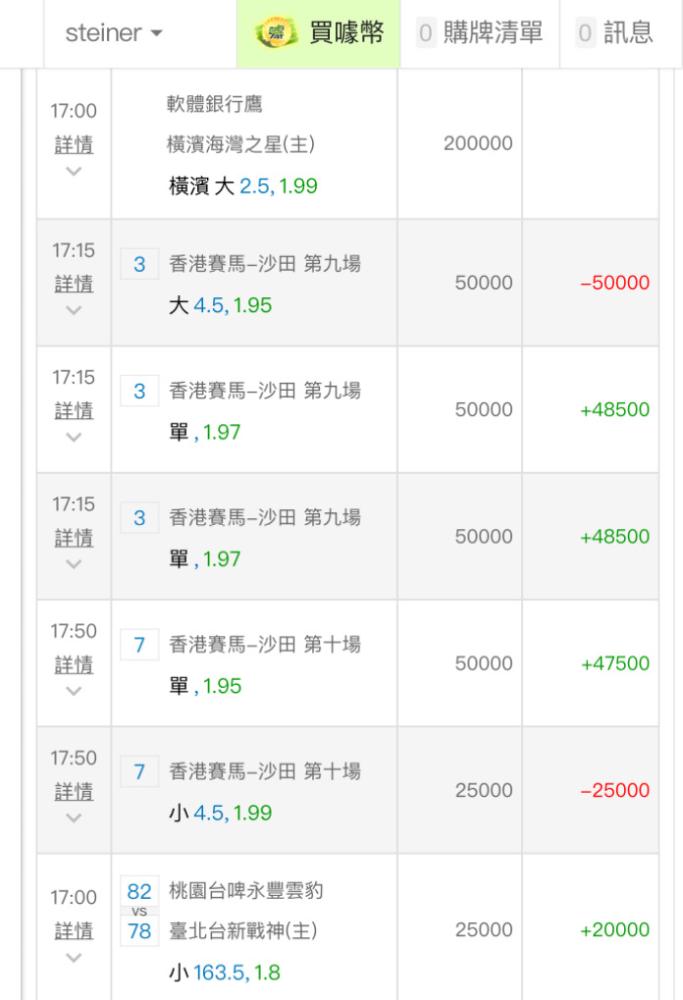Image resolution: width=683 pixels, height=1000 pixels.
Task: Click number 7 badge in 小 4.5 row
Action: (140, 772)
